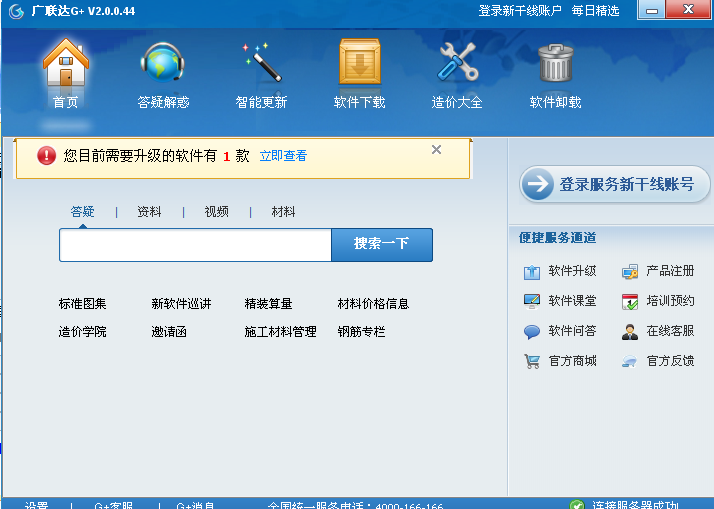The height and width of the screenshot is (509, 714).
Task: Open 软件卸载 trash can icon
Action: [x=556, y=62]
